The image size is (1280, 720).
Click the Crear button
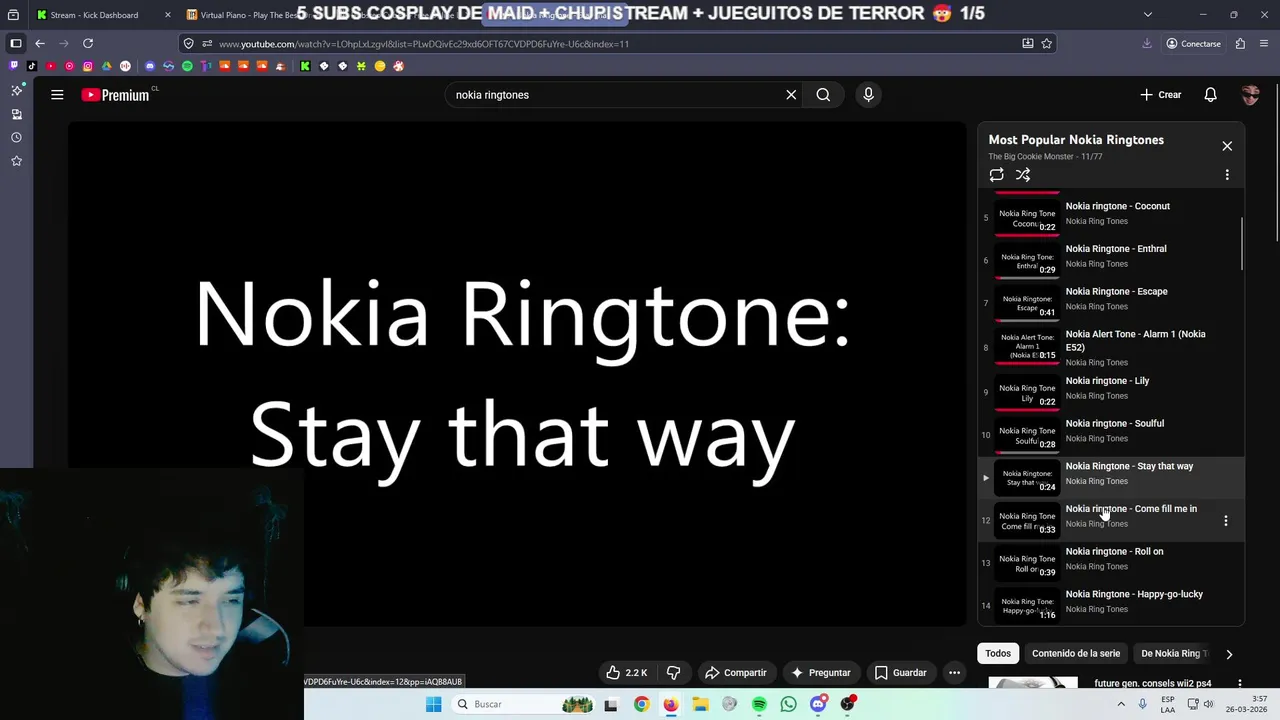[1161, 95]
